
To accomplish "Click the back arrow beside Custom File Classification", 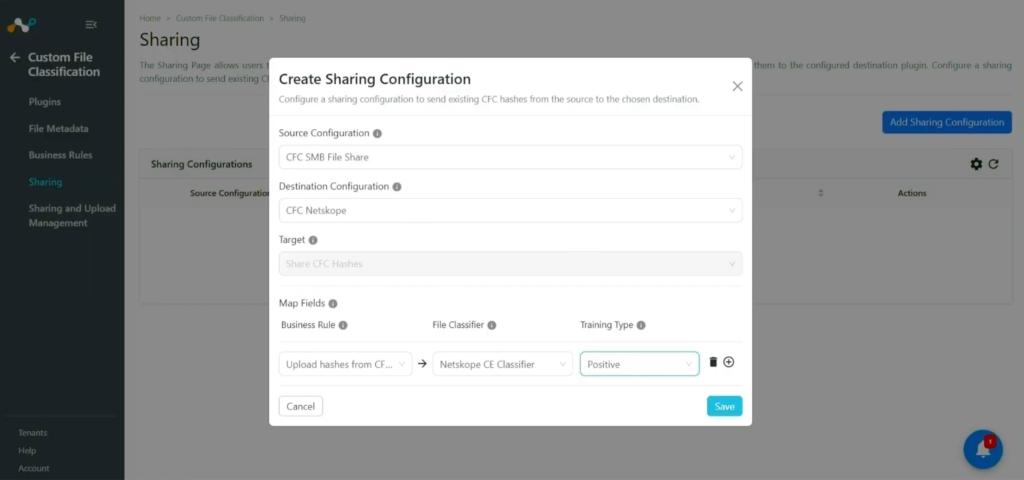I will (x=14, y=57).
